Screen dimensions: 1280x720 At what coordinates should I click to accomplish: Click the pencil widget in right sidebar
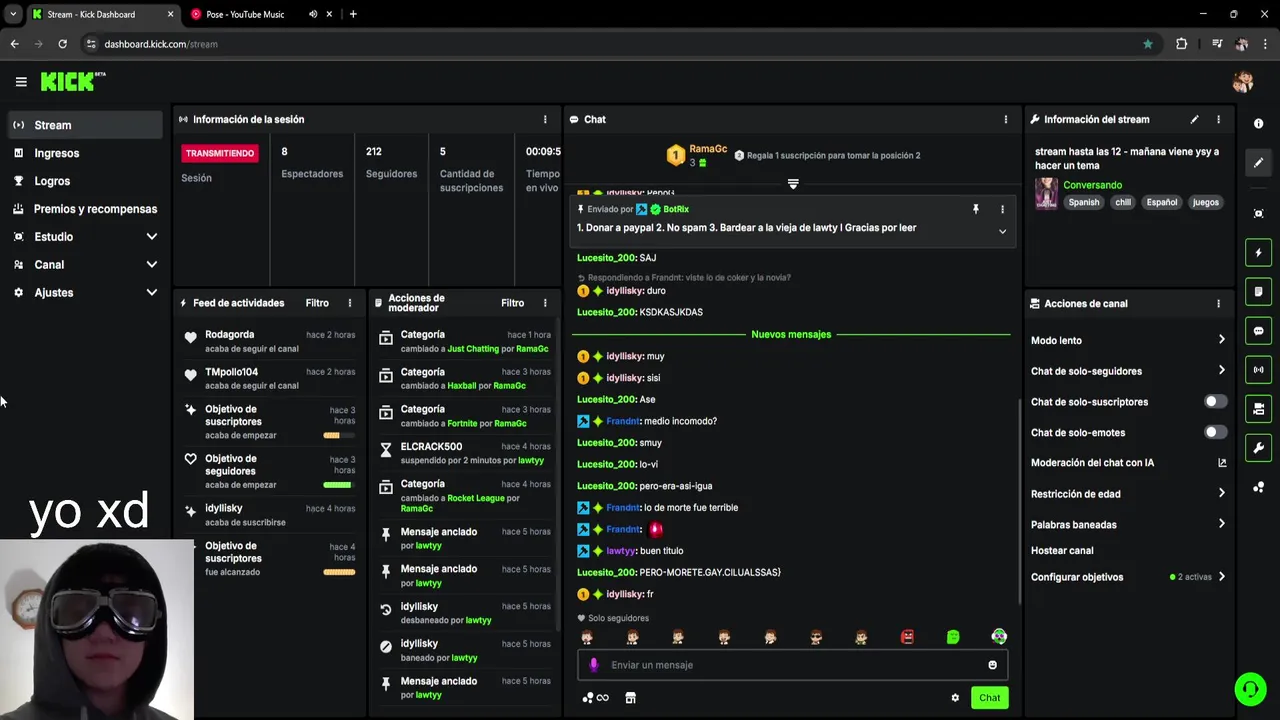point(1258,162)
